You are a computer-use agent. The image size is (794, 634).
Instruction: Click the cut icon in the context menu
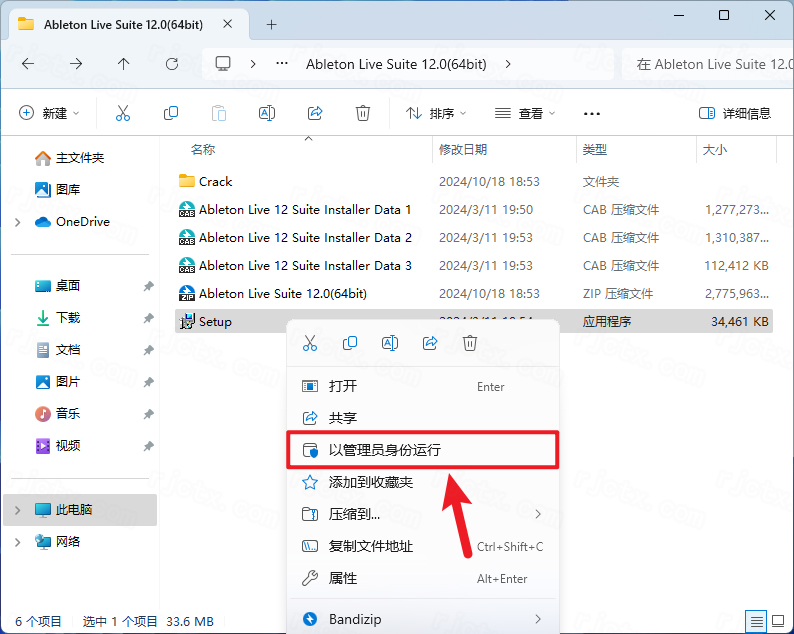click(x=310, y=343)
